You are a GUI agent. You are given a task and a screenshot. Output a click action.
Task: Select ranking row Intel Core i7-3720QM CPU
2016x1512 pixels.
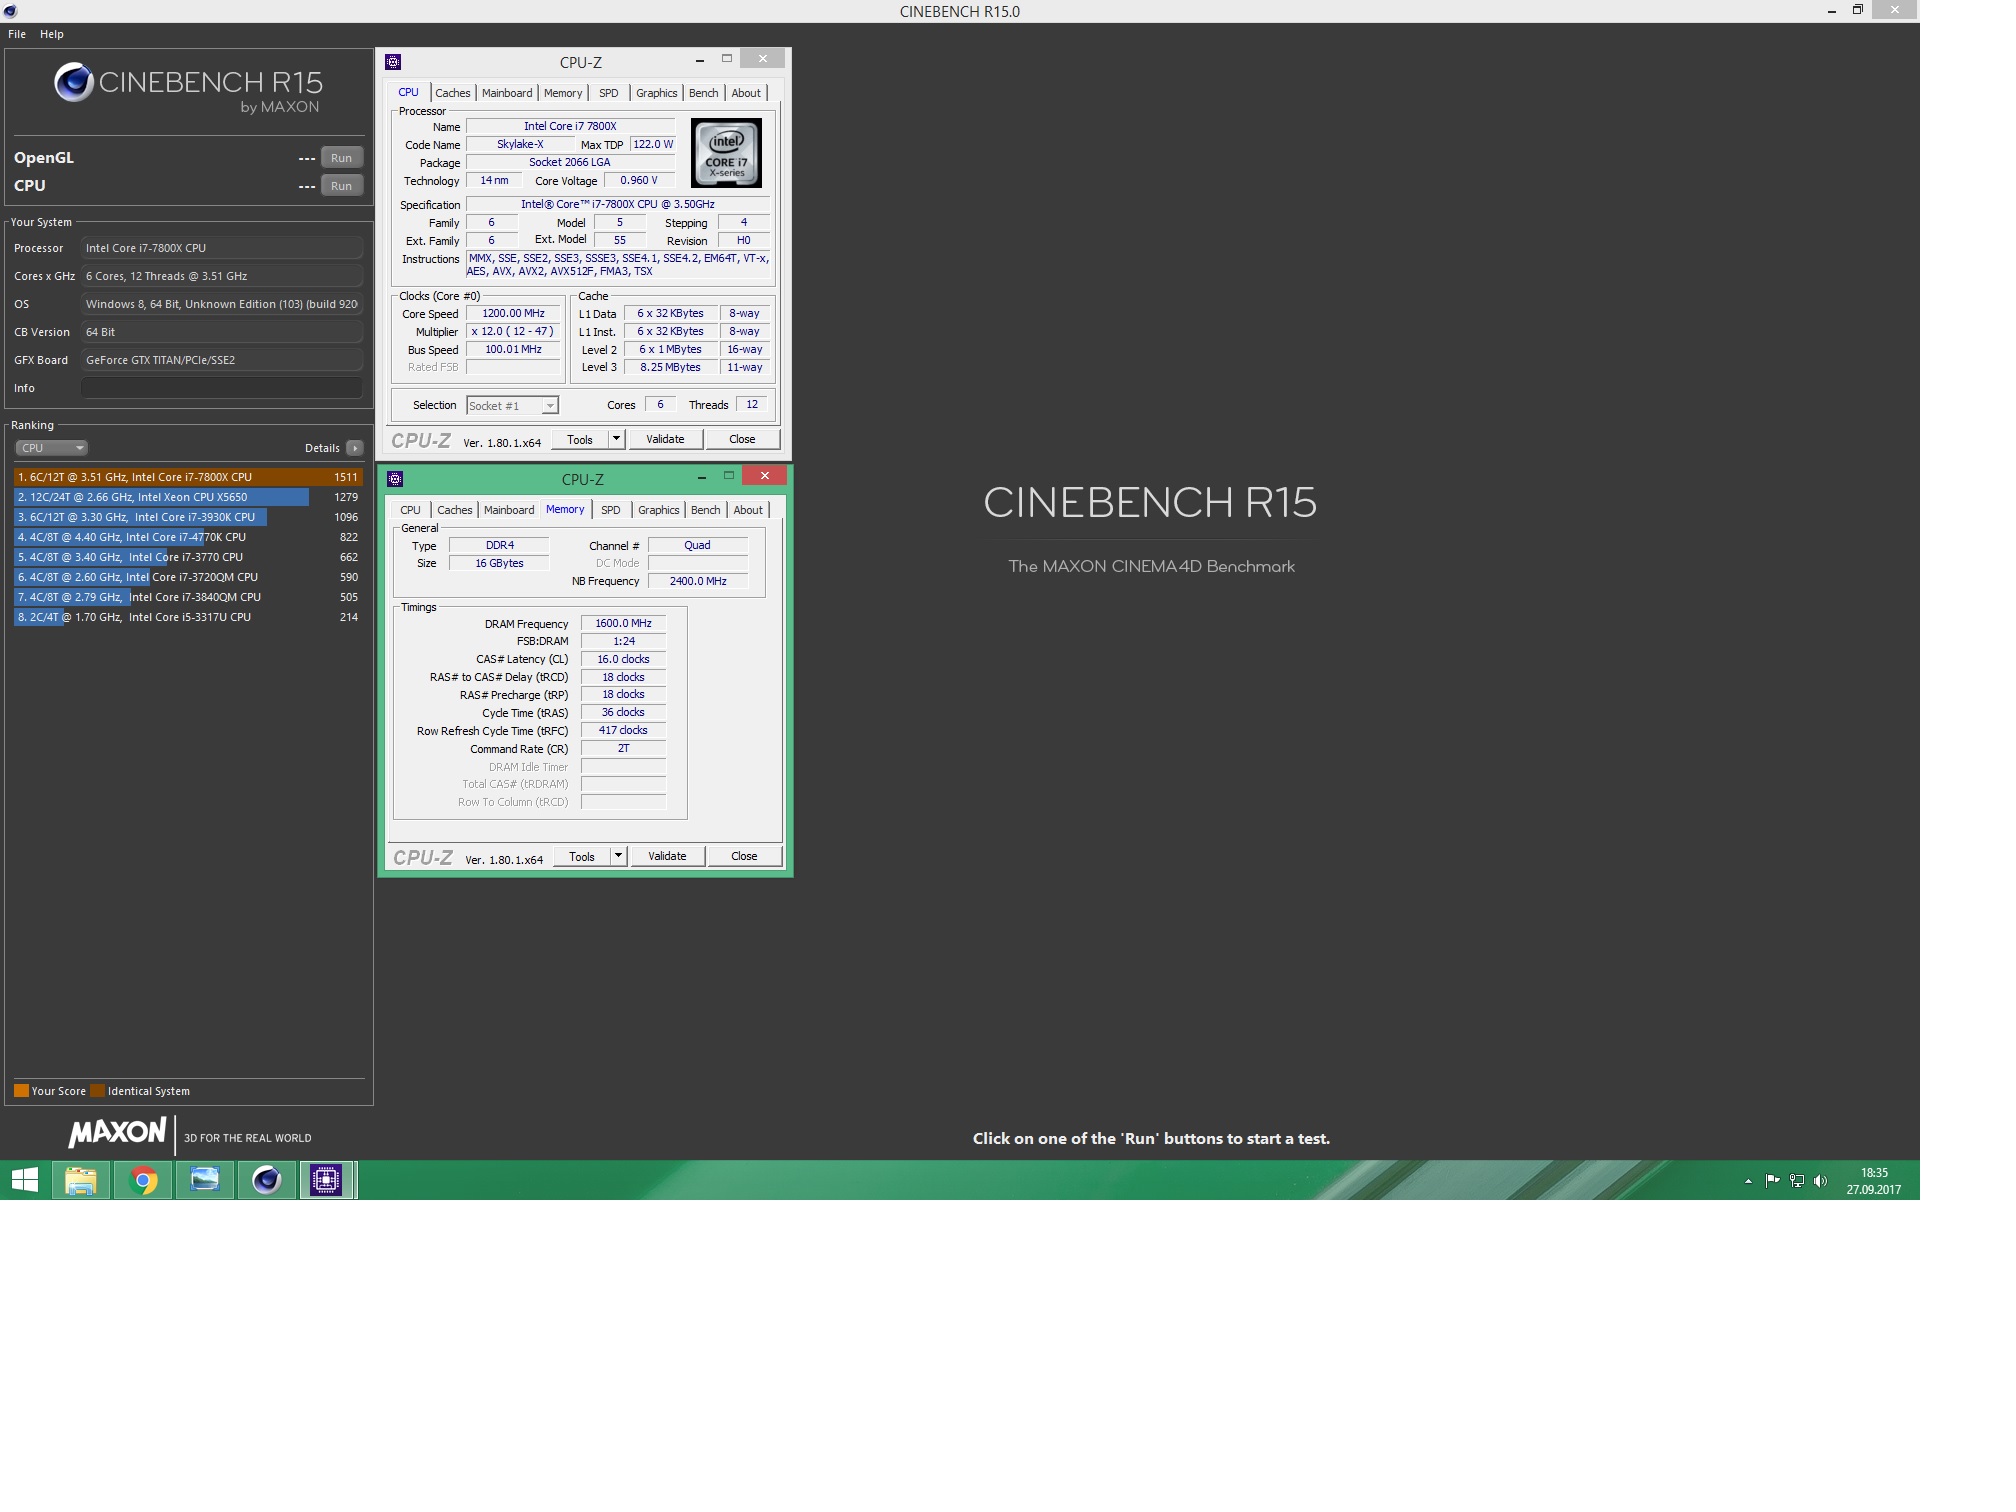click(187, 577)
